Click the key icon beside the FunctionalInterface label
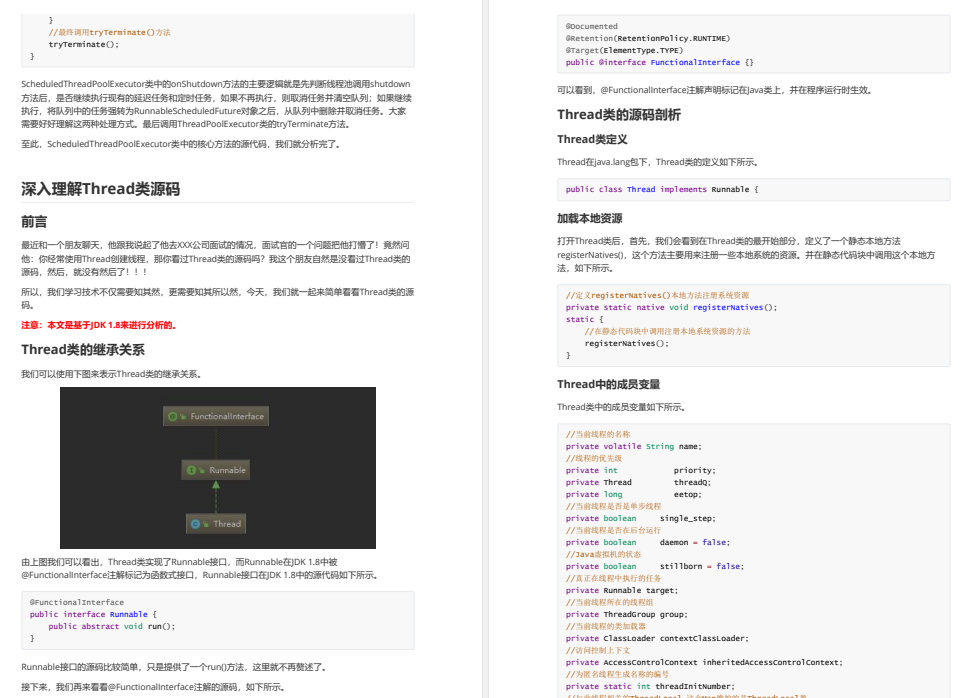Screen dimensions: 964x698 point(182,415)
